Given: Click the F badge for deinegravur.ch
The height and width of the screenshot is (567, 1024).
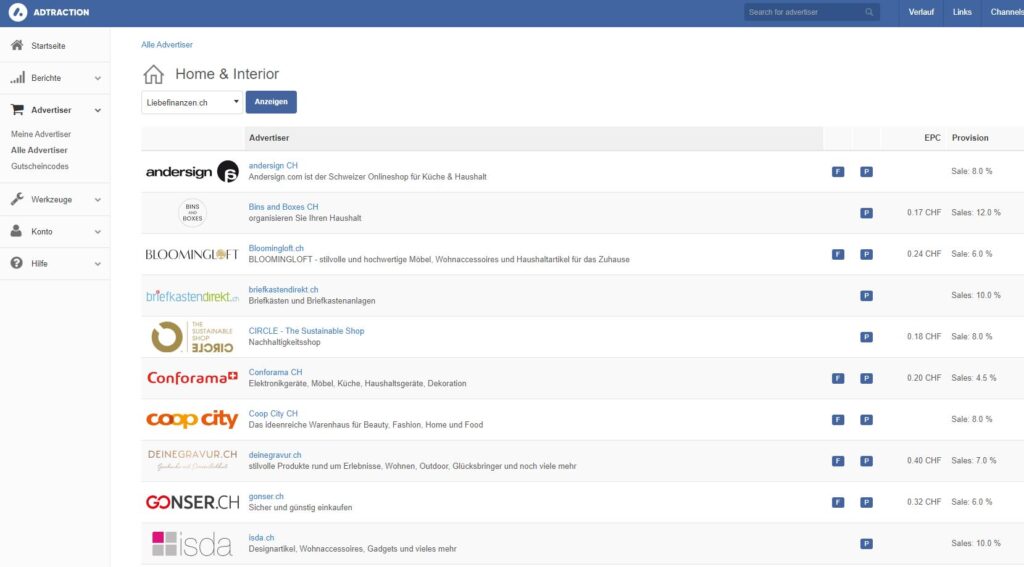Looking at the screenshot, I should pos(838,461).
